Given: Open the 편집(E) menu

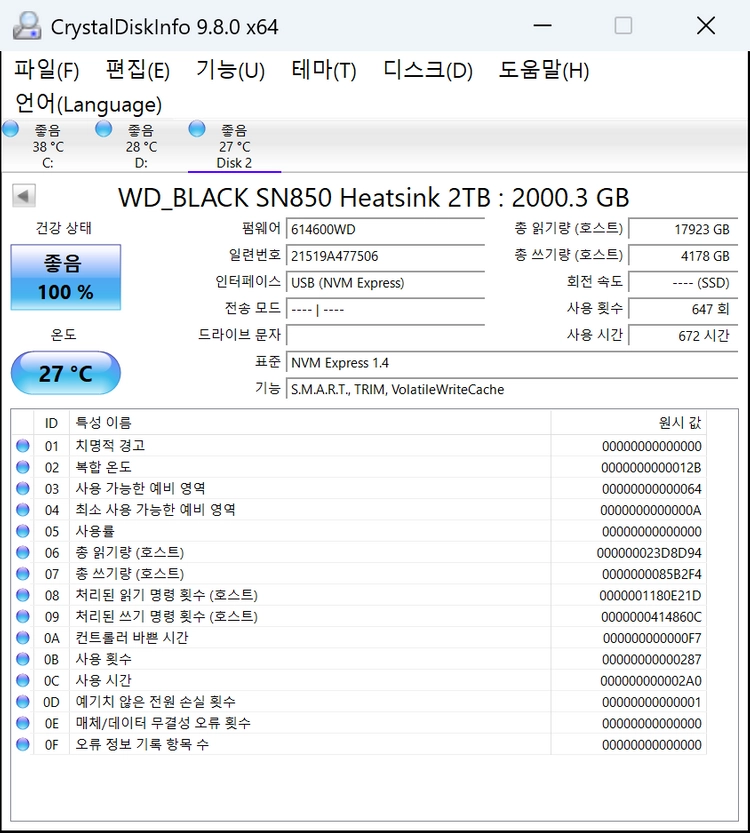Looking at the screenshot, I should (x=138, y=70).
